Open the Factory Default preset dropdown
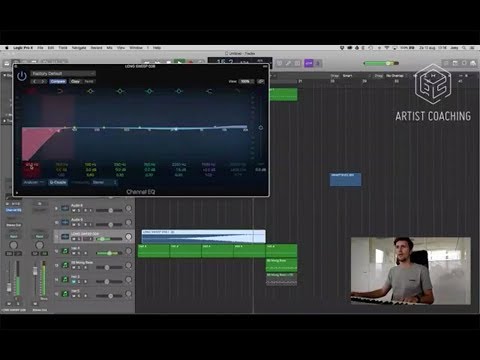The image size is (480, 360). point(63,73)
